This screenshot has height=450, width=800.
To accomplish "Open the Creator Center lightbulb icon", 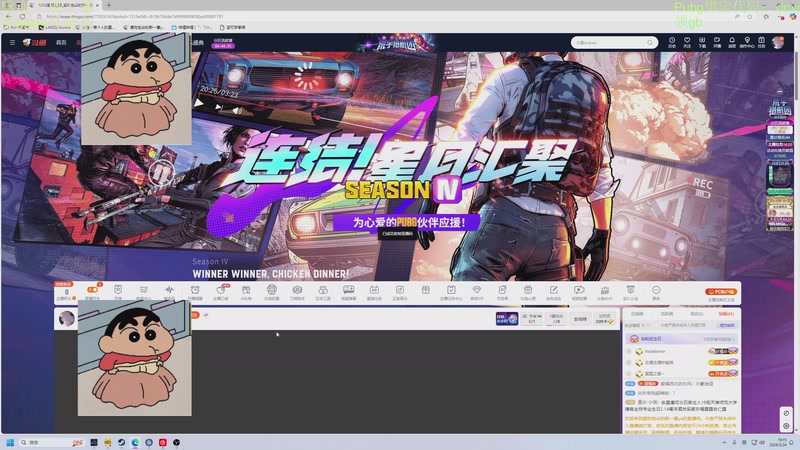I will click(747, 42).
